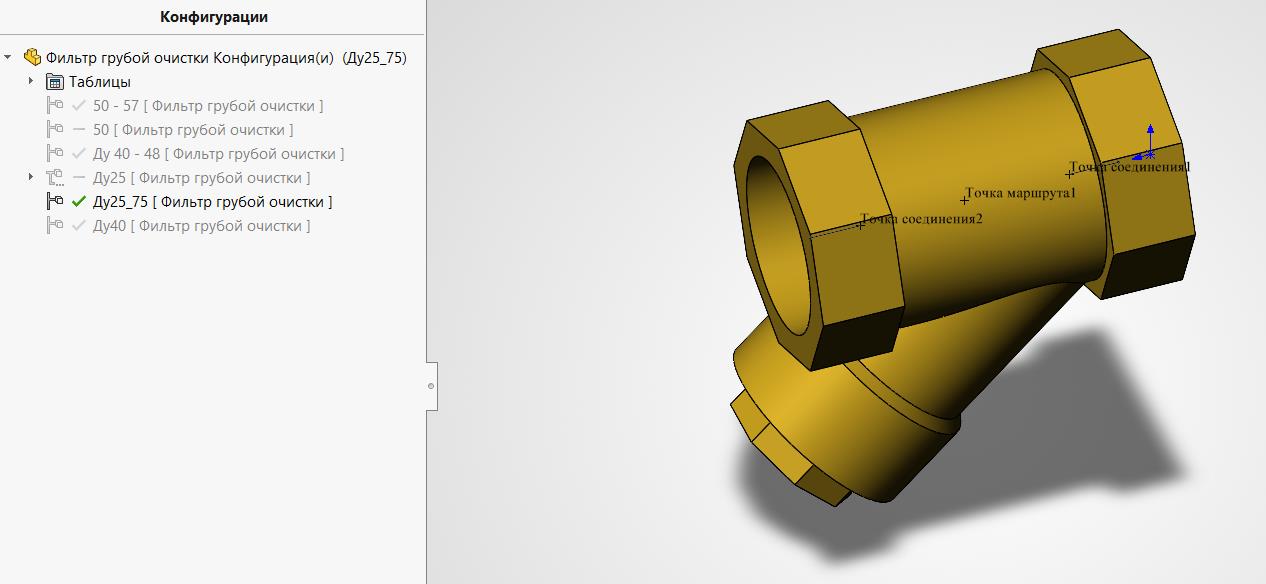1266x584 pixels.
Task: Select configuration Ду 40 - 48 [ Фильтр грубой очистки ]
Action: point(218,153)
